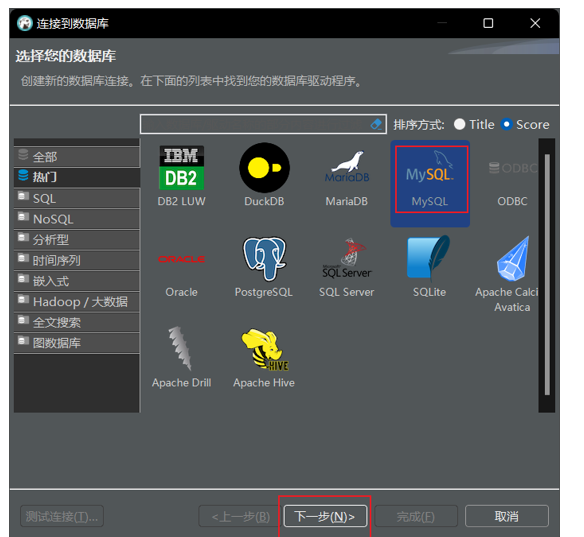The height and width of the screenshot is (537, 584).
Task: Click the DBeaver app icon in title bar
Action: tap(25, 23)
